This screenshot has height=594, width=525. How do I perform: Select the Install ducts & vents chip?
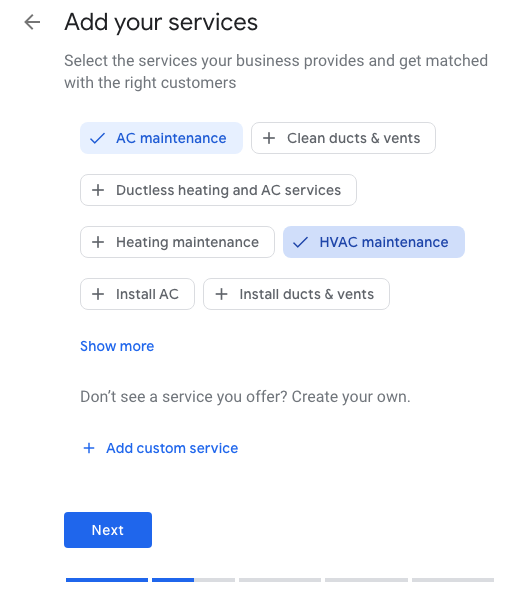click(x=296, y=294)
